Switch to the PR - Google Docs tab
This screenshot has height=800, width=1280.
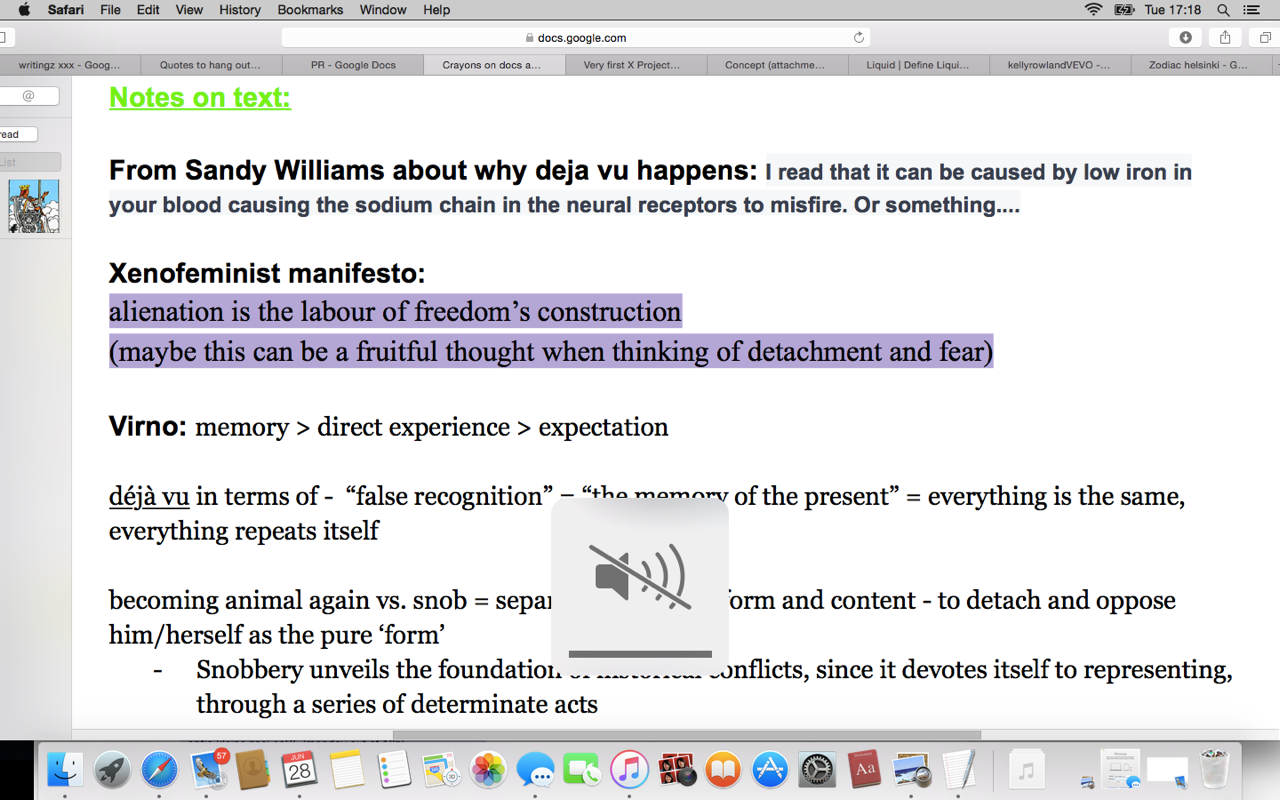(x=353, y=65)
